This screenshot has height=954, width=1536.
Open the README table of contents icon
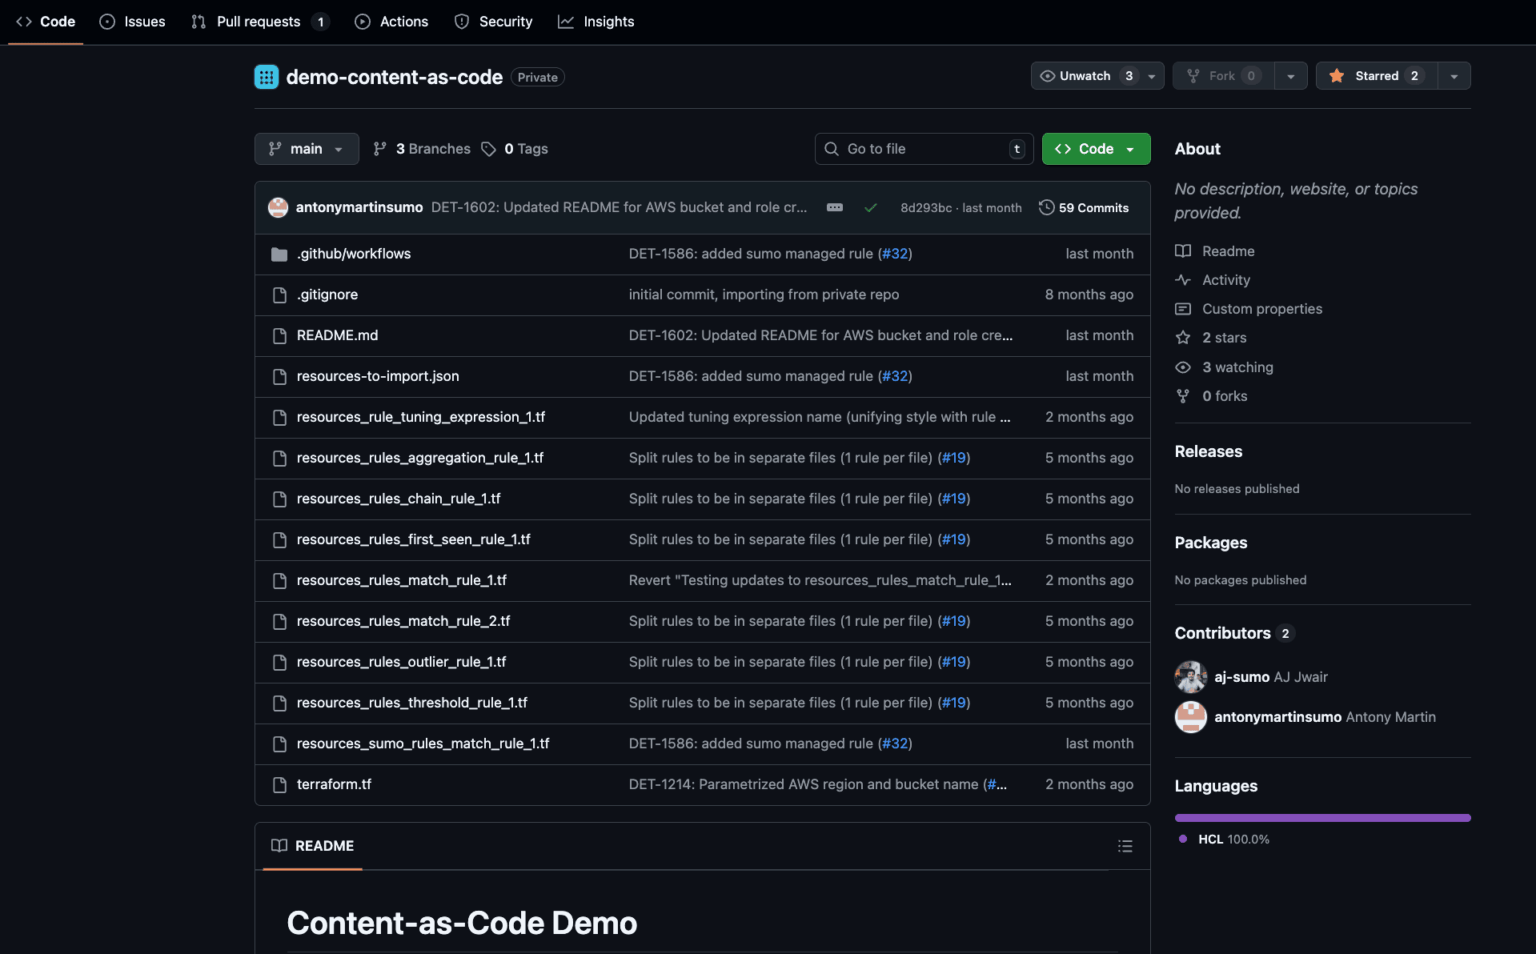(x=1125, y=845)
